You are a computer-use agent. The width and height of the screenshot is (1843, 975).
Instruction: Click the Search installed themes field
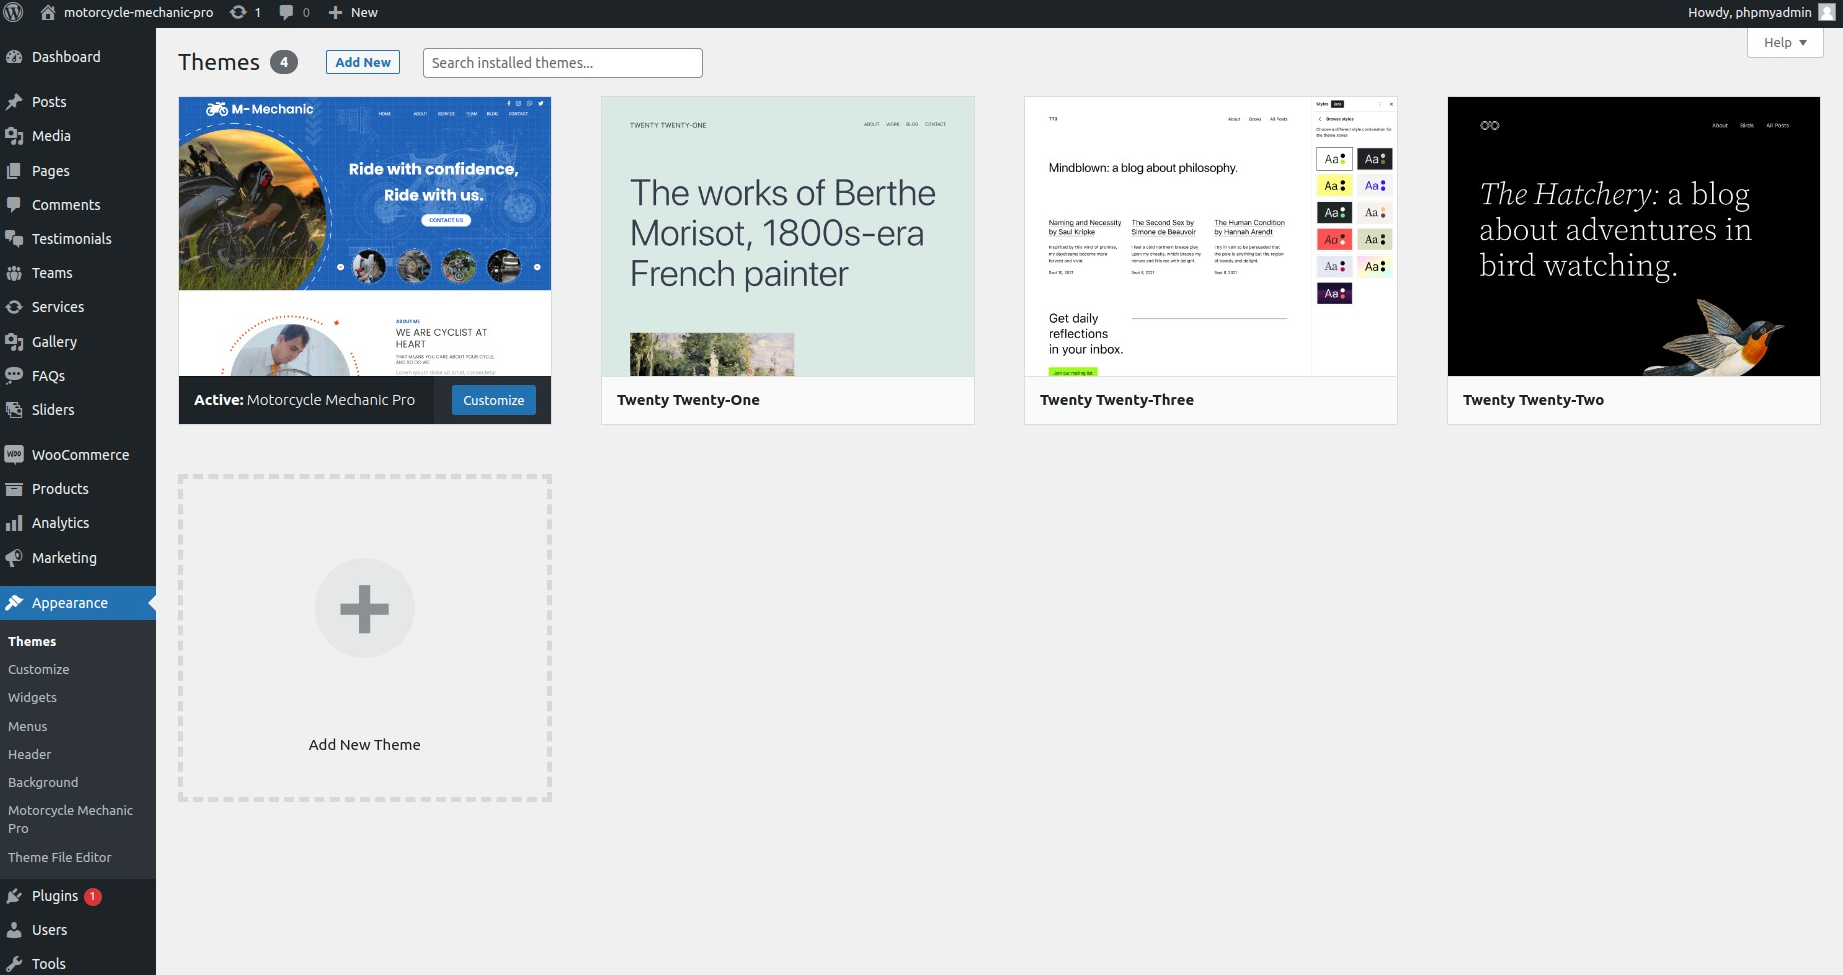(x=562, y=63)
